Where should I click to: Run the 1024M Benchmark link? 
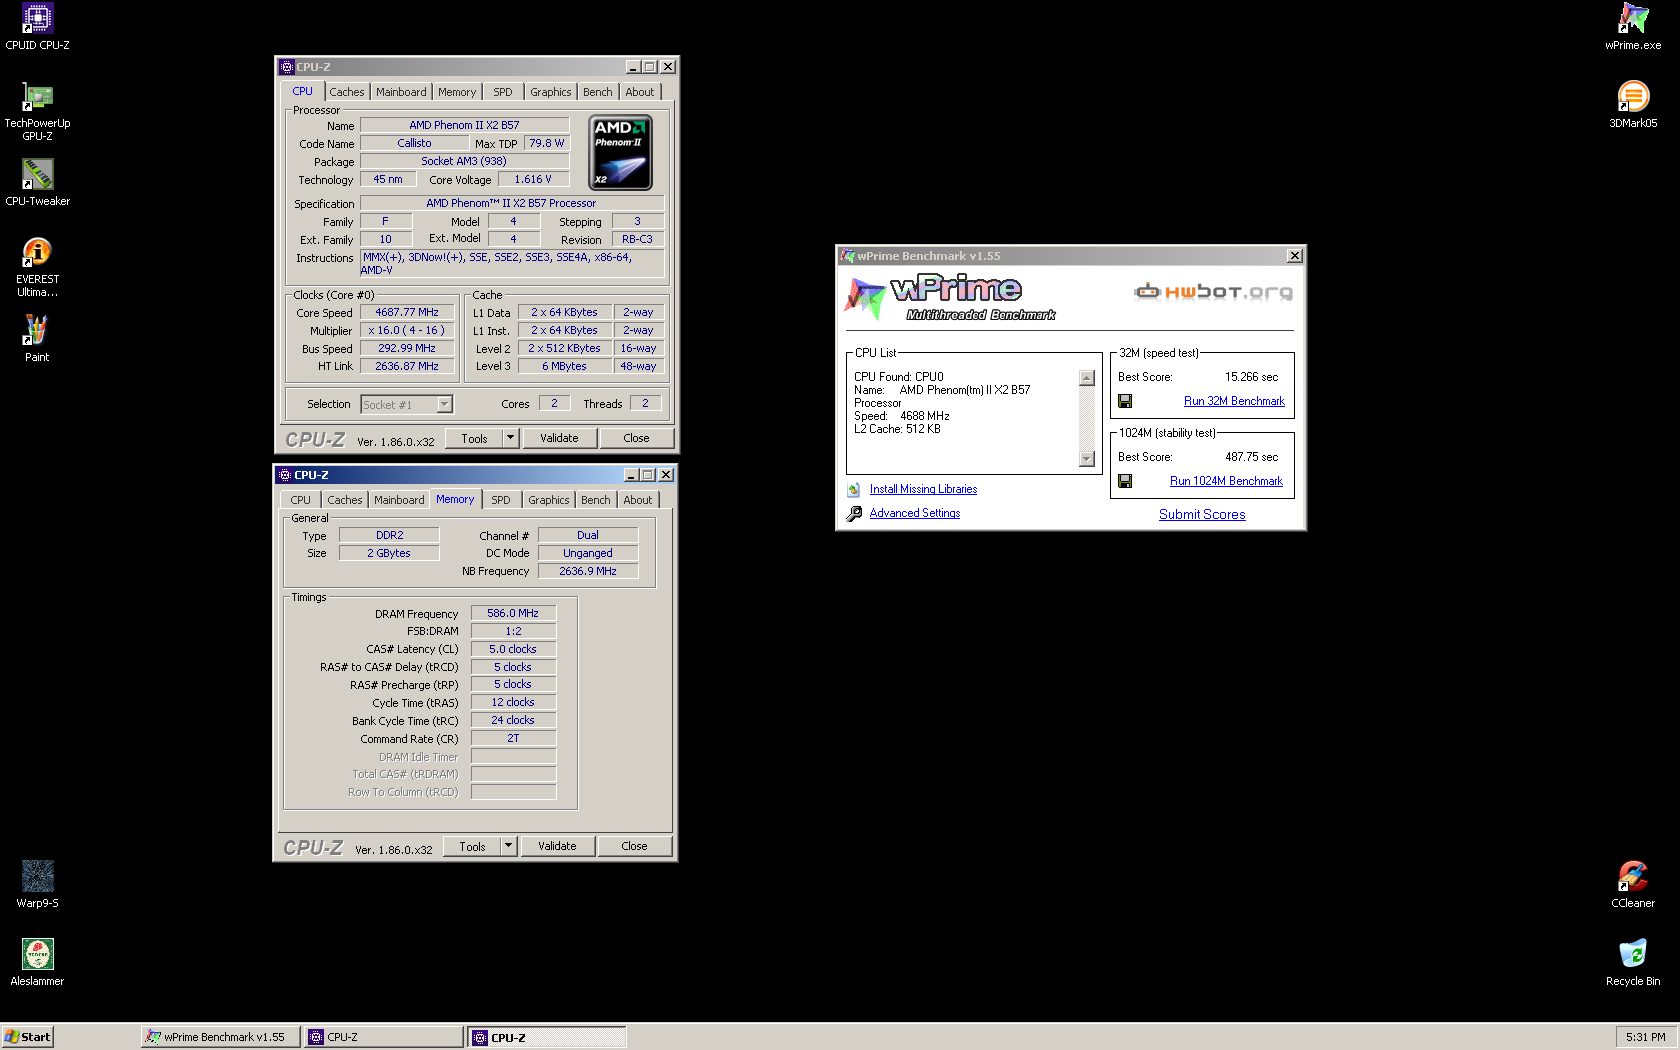(1226, 481)
